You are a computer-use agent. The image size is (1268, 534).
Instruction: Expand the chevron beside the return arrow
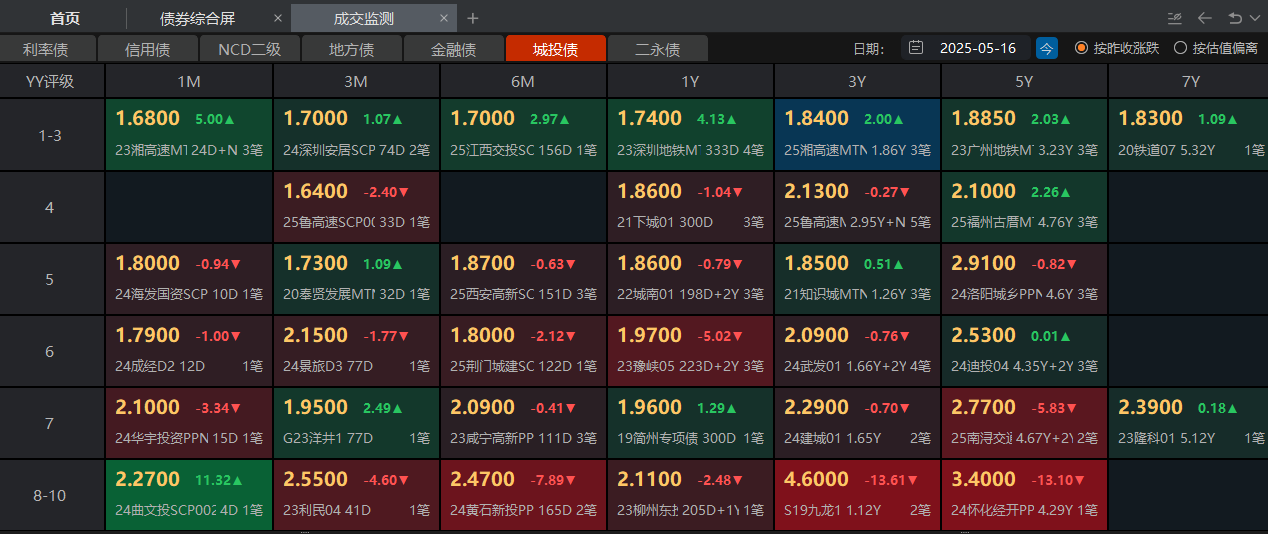[x=1253, y=18]
